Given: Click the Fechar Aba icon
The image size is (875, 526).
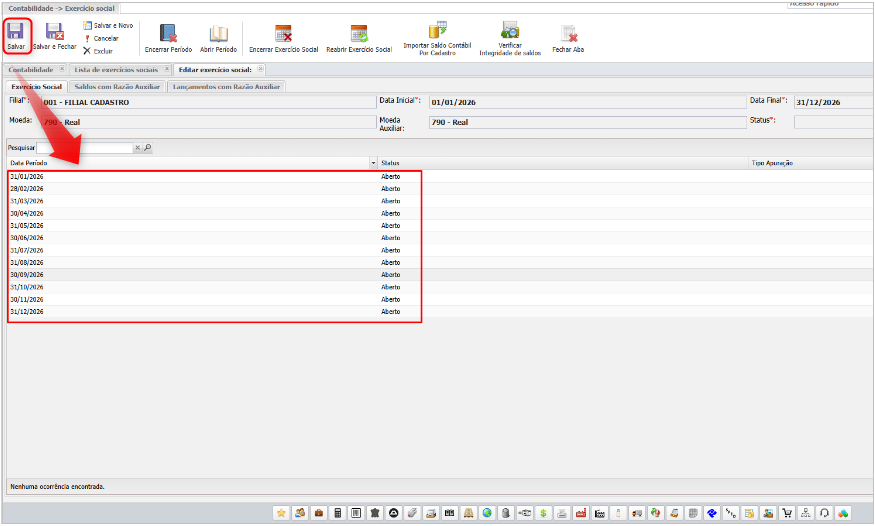Looking at the screenshot, I should 568,34.
